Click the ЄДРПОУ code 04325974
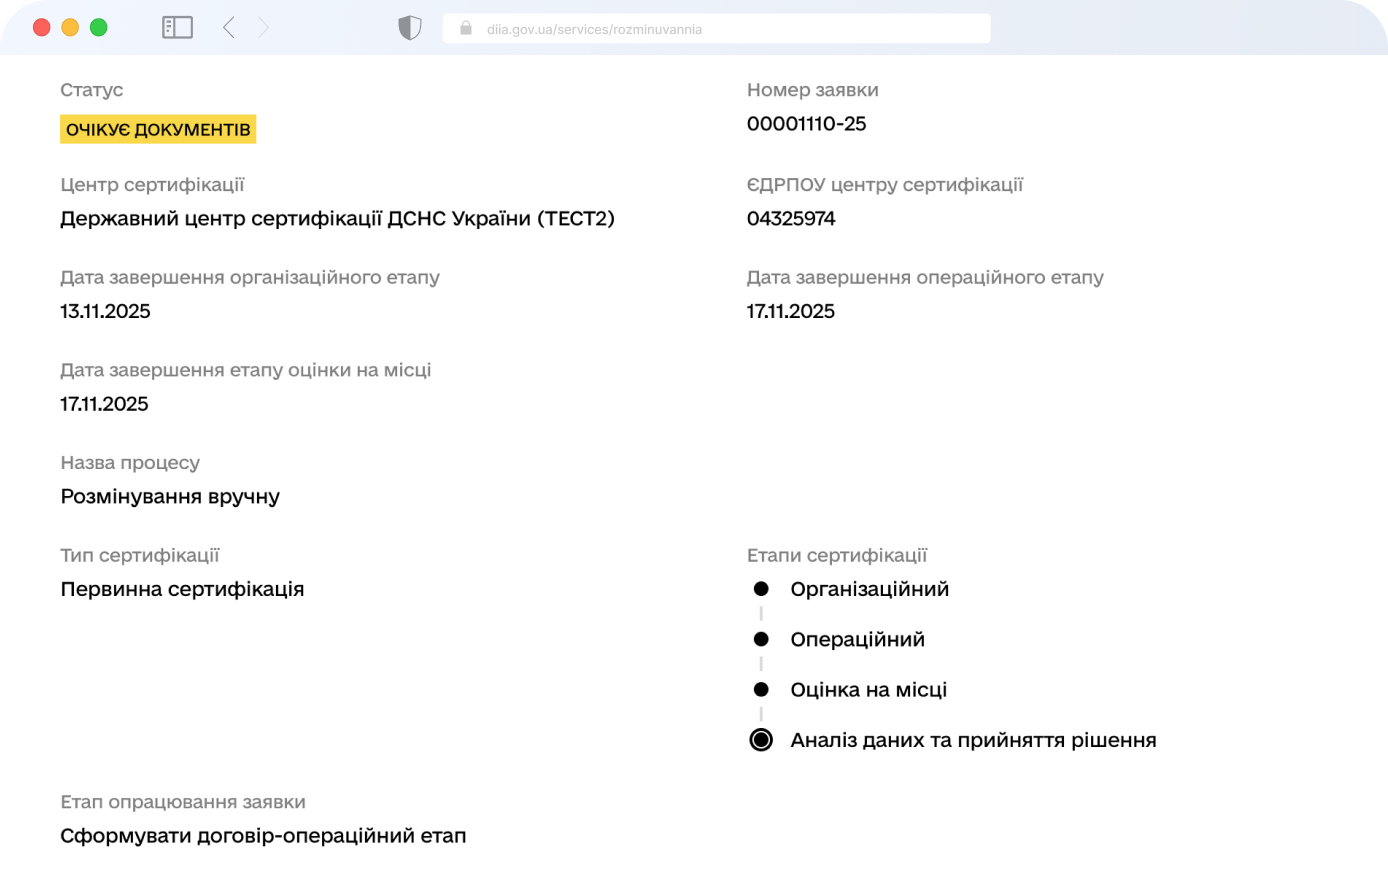The width and height of the screenshot is (1388, 887). tap(791, 218)
